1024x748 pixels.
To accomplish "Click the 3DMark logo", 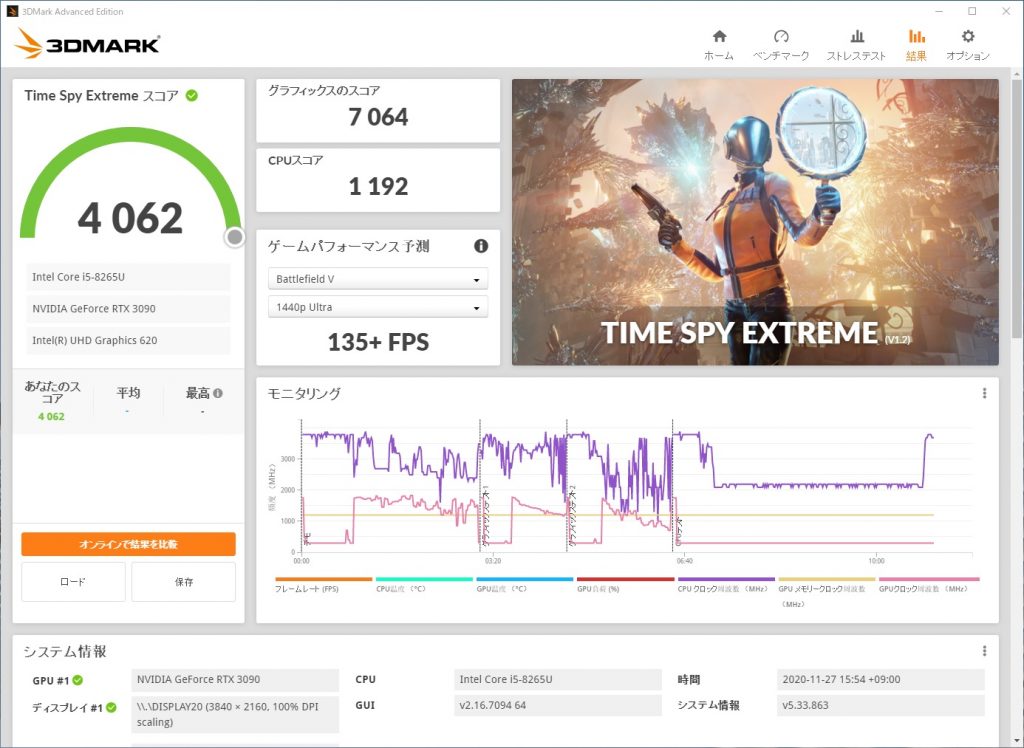I will tap(87, 43).
